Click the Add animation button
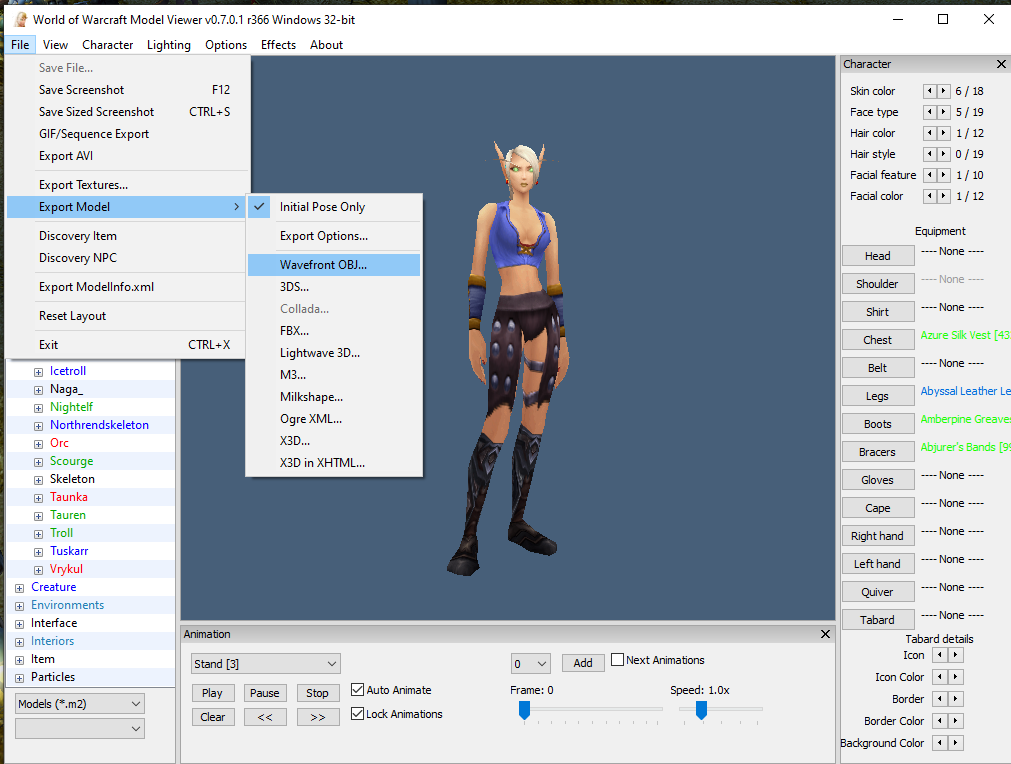This screenshot has width=1011, height=764. [x=583, y=663]
